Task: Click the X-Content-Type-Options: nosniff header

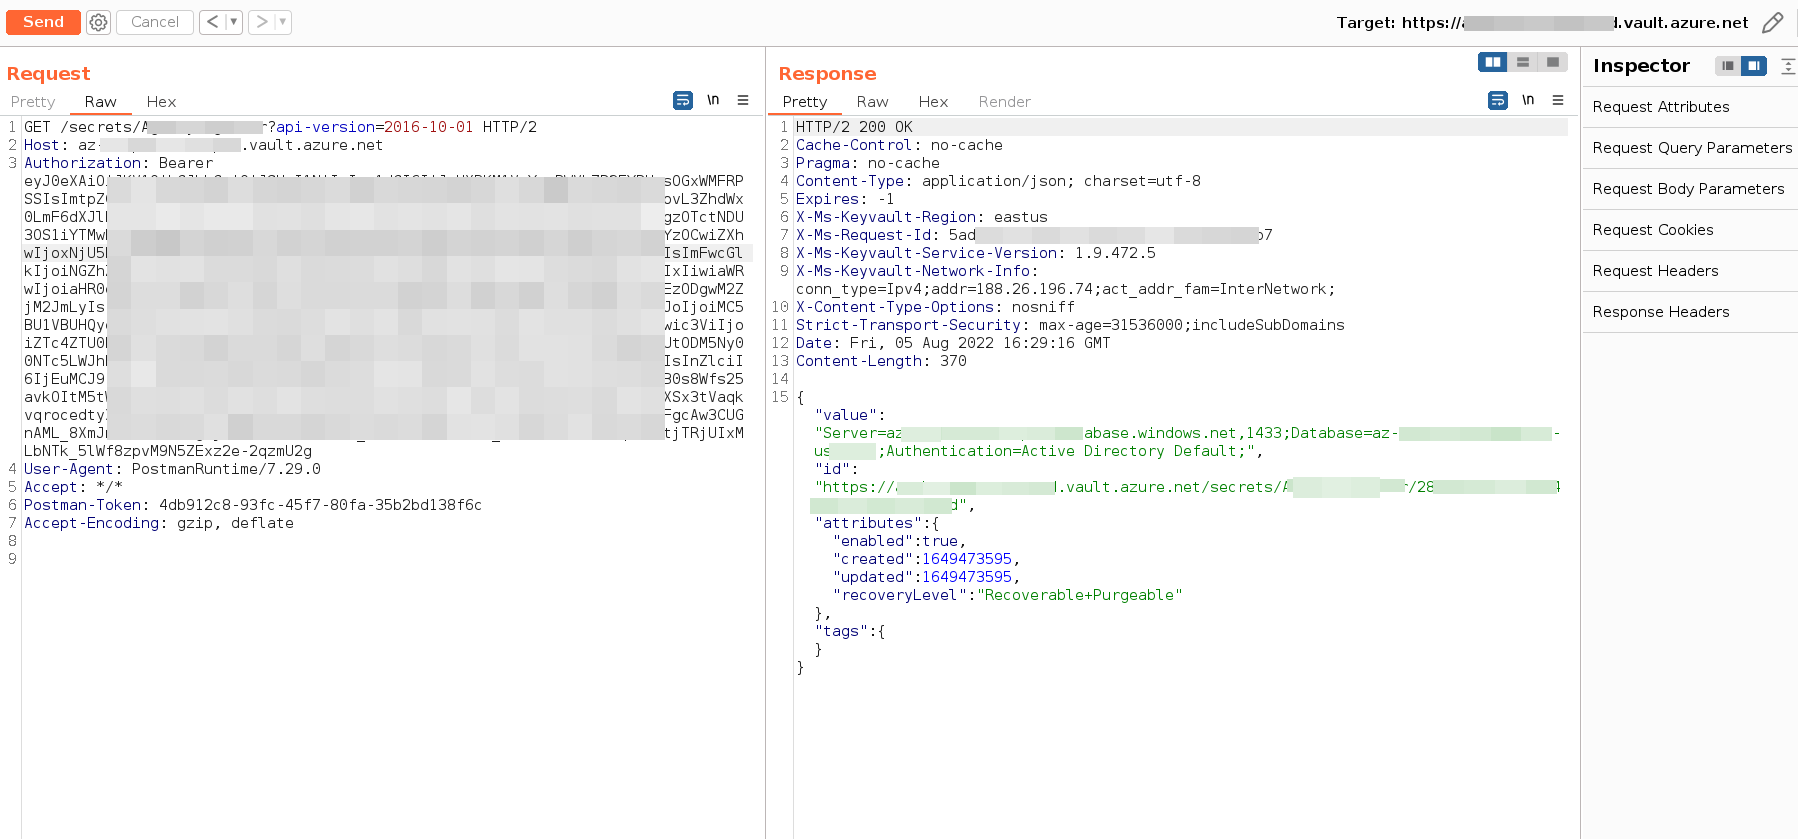Action: tap(935, 307)
